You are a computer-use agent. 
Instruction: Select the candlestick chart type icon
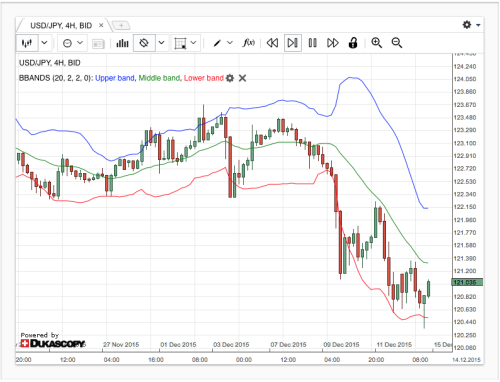[27, 43]
